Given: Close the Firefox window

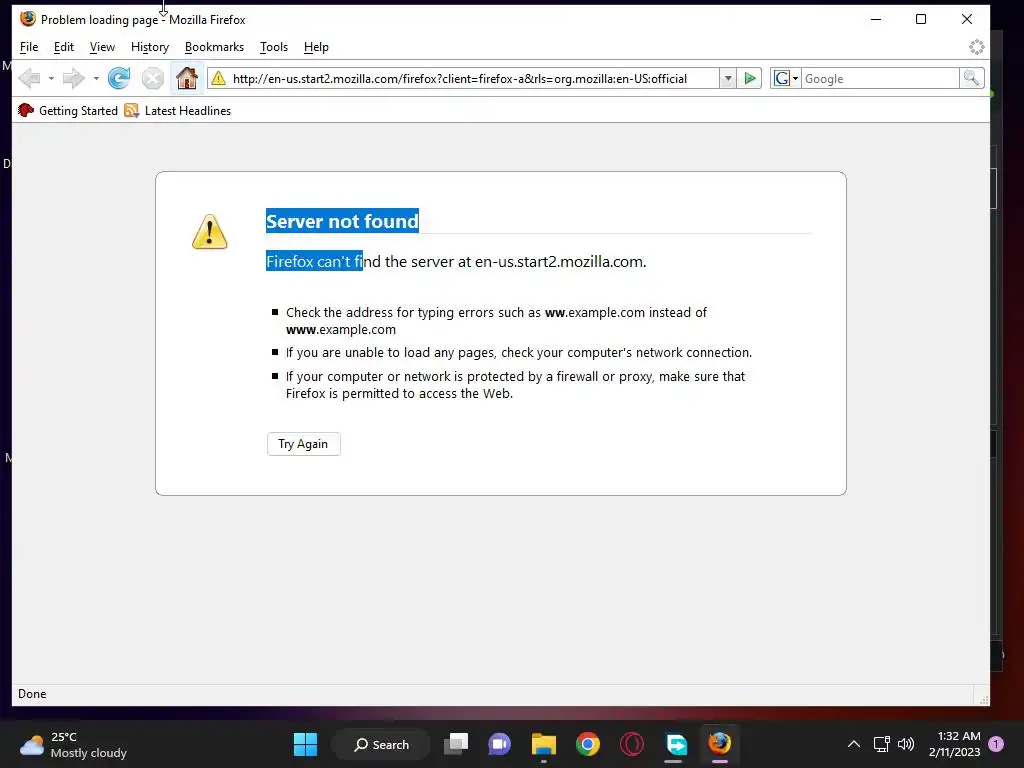Looking at the screenshot, I should [967, 19].
